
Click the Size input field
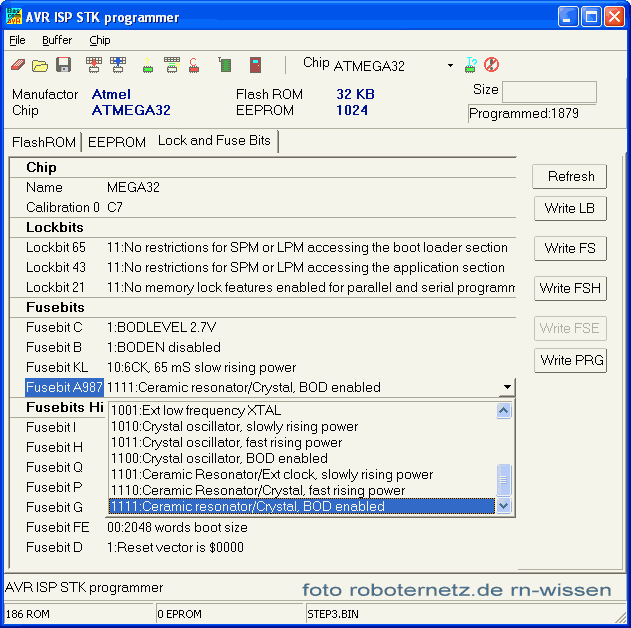tap(549, 92)
